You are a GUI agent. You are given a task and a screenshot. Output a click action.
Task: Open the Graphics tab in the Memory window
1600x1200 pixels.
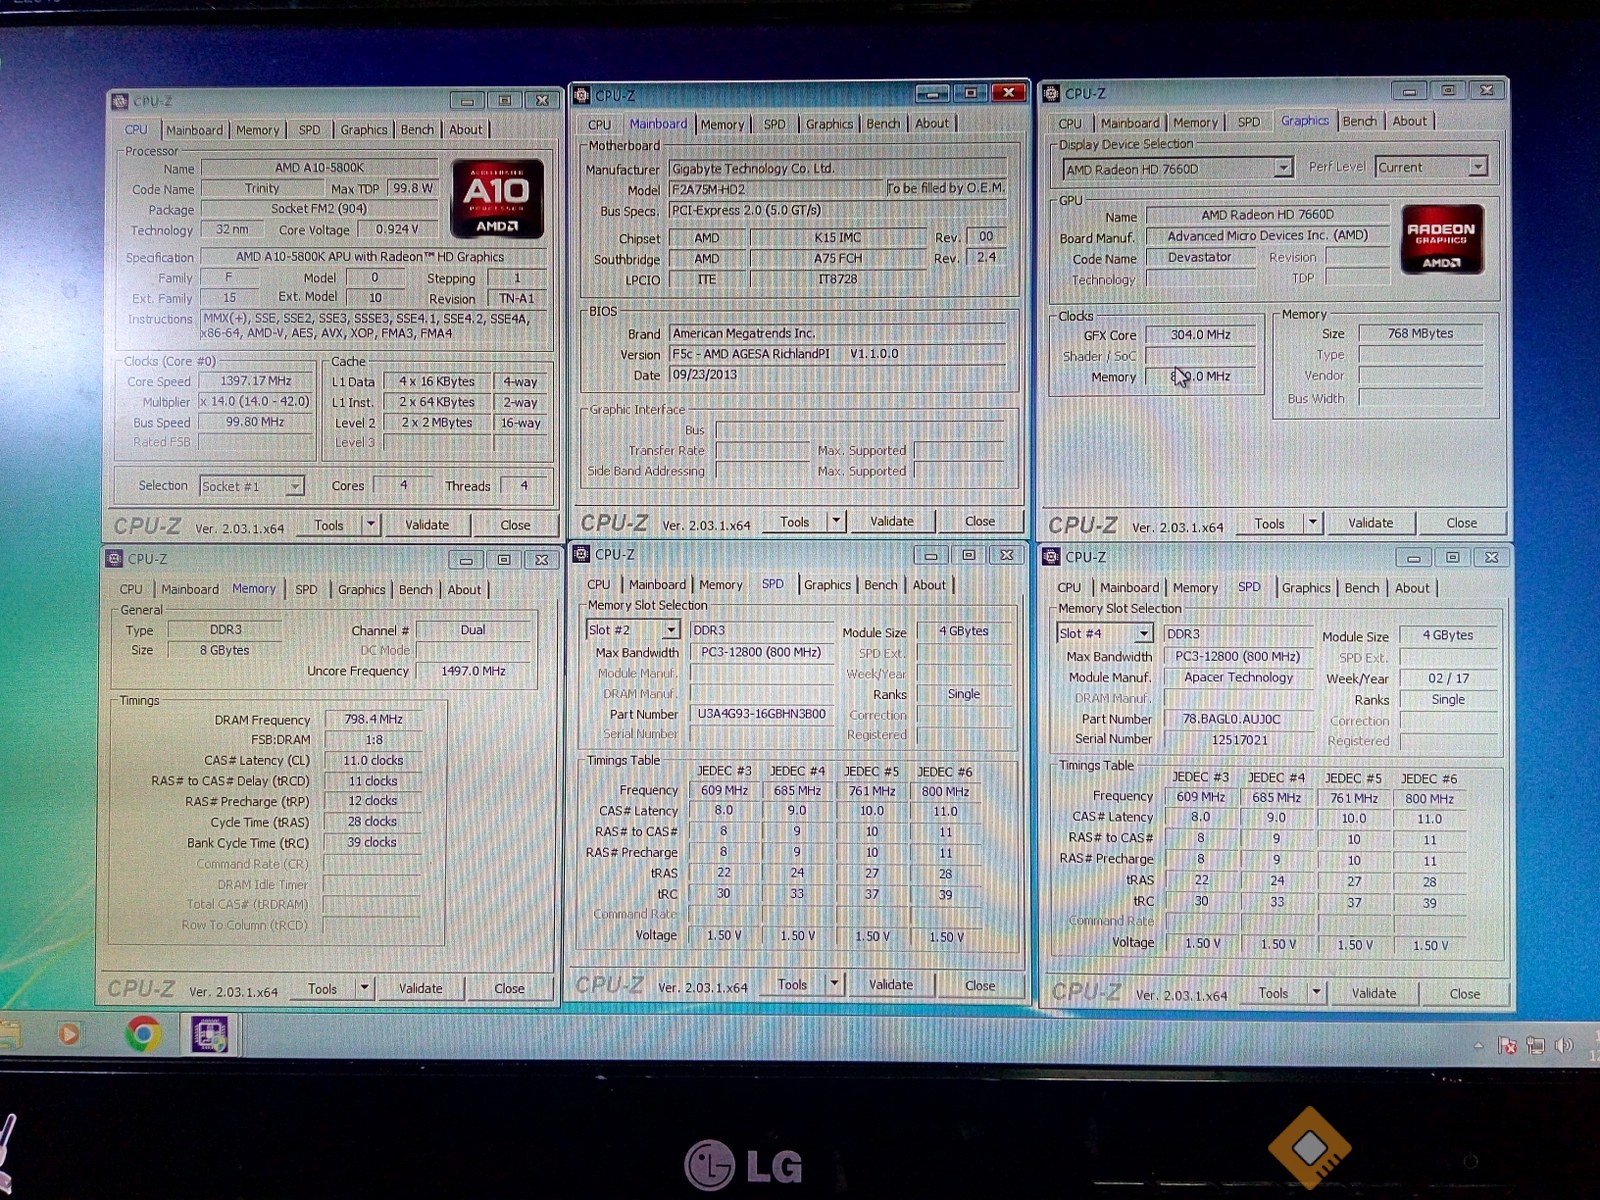[361, 590]
